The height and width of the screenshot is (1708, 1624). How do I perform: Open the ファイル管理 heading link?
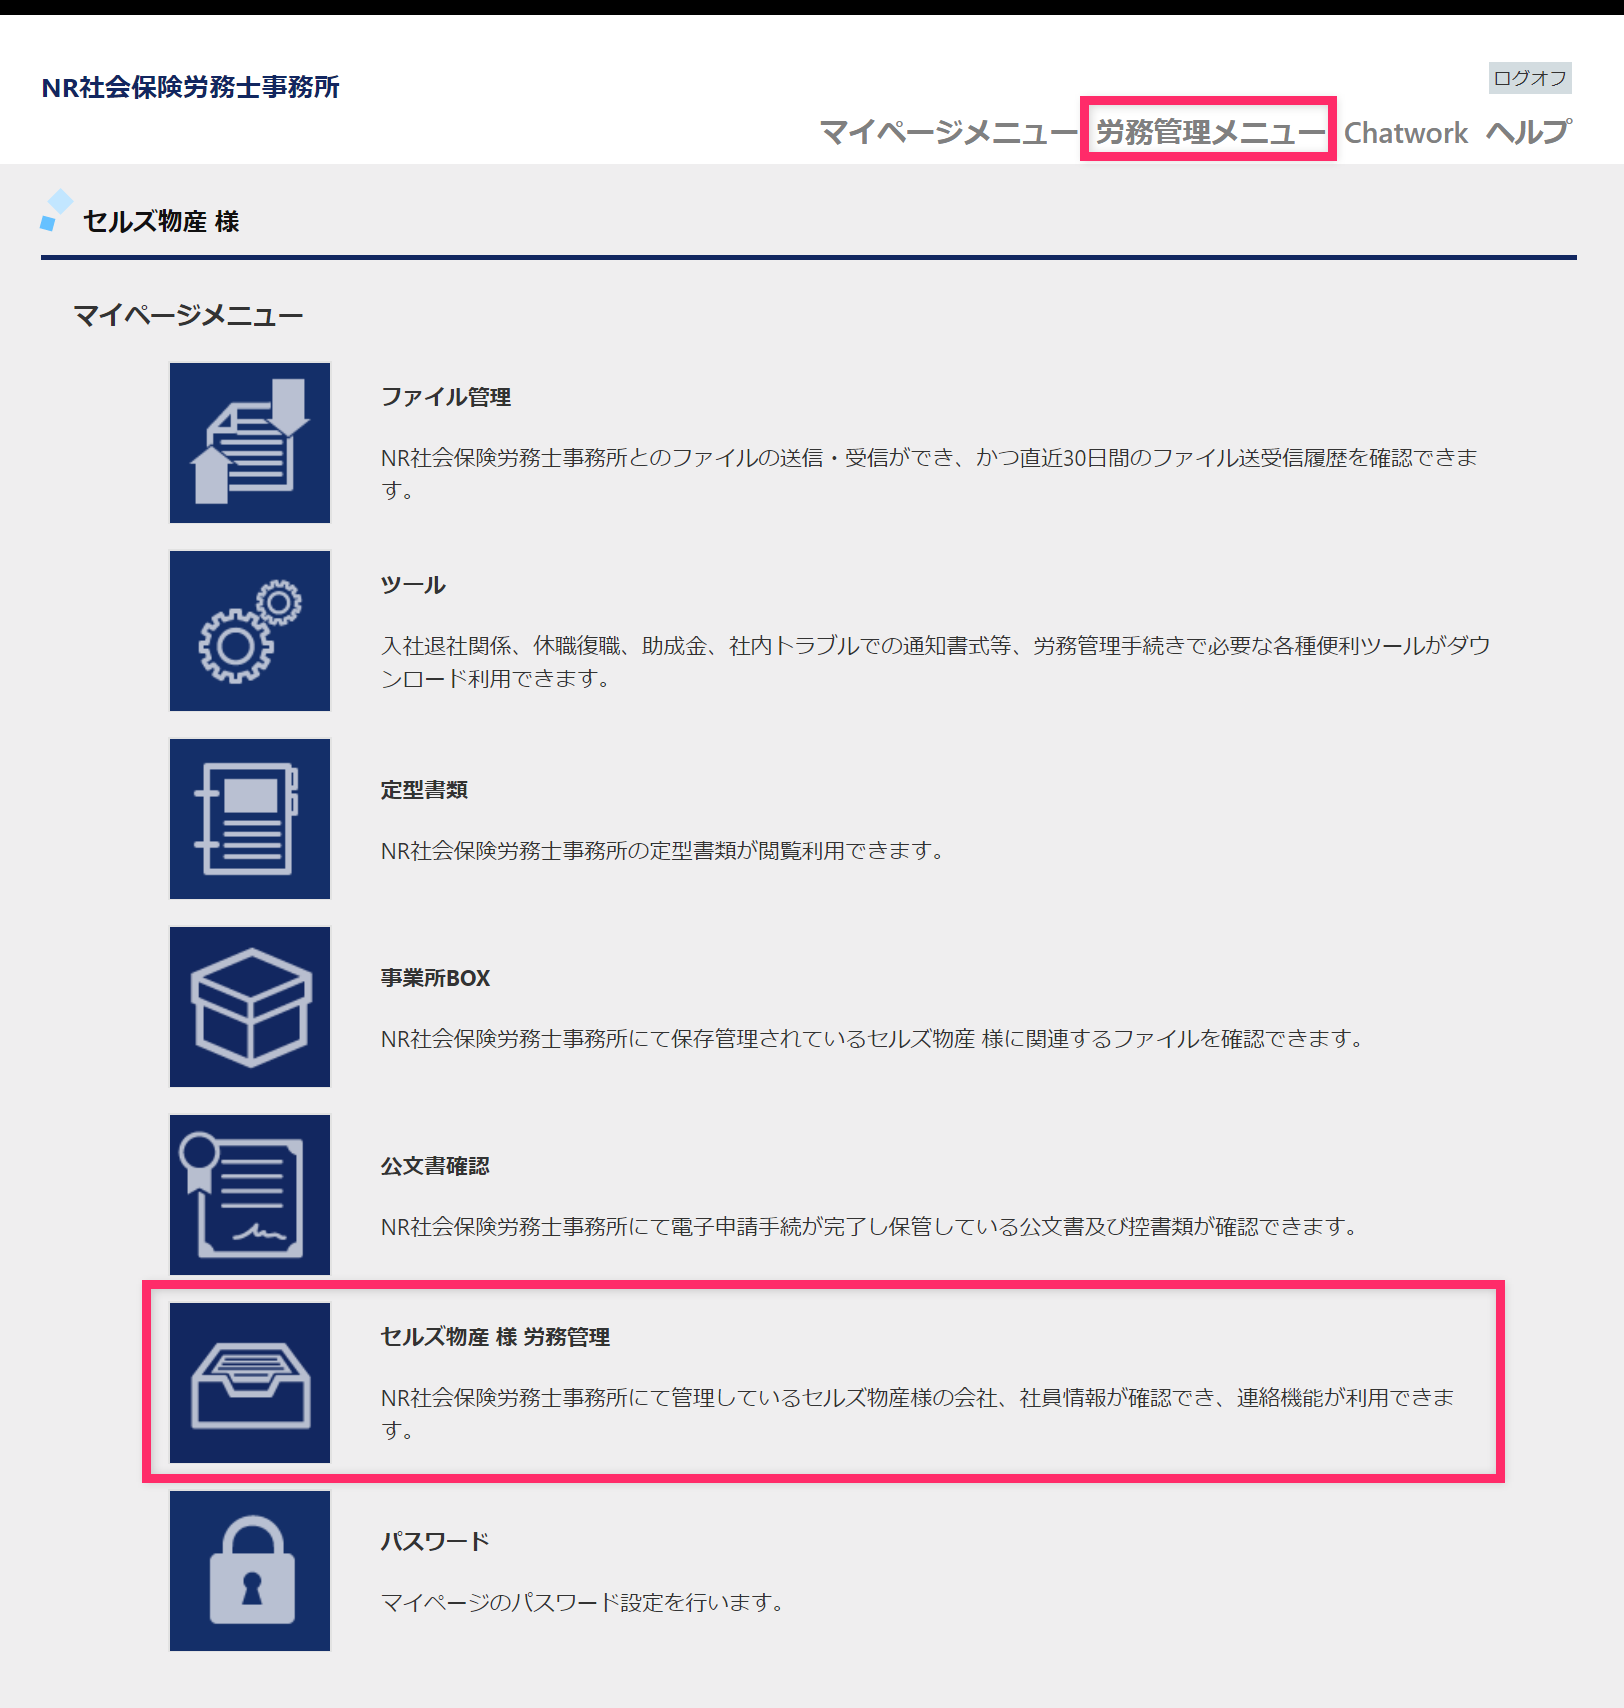[446, 397]
